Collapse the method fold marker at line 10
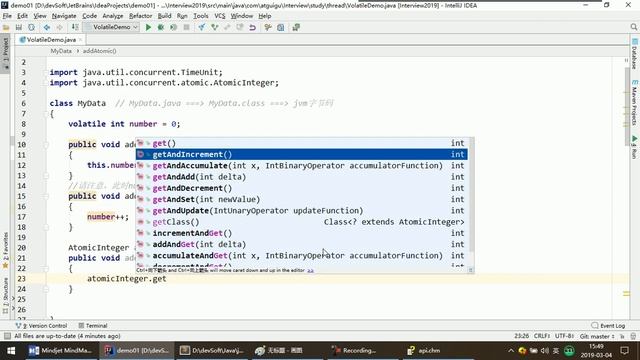This screenshot has height=360, width=640. 46,144
